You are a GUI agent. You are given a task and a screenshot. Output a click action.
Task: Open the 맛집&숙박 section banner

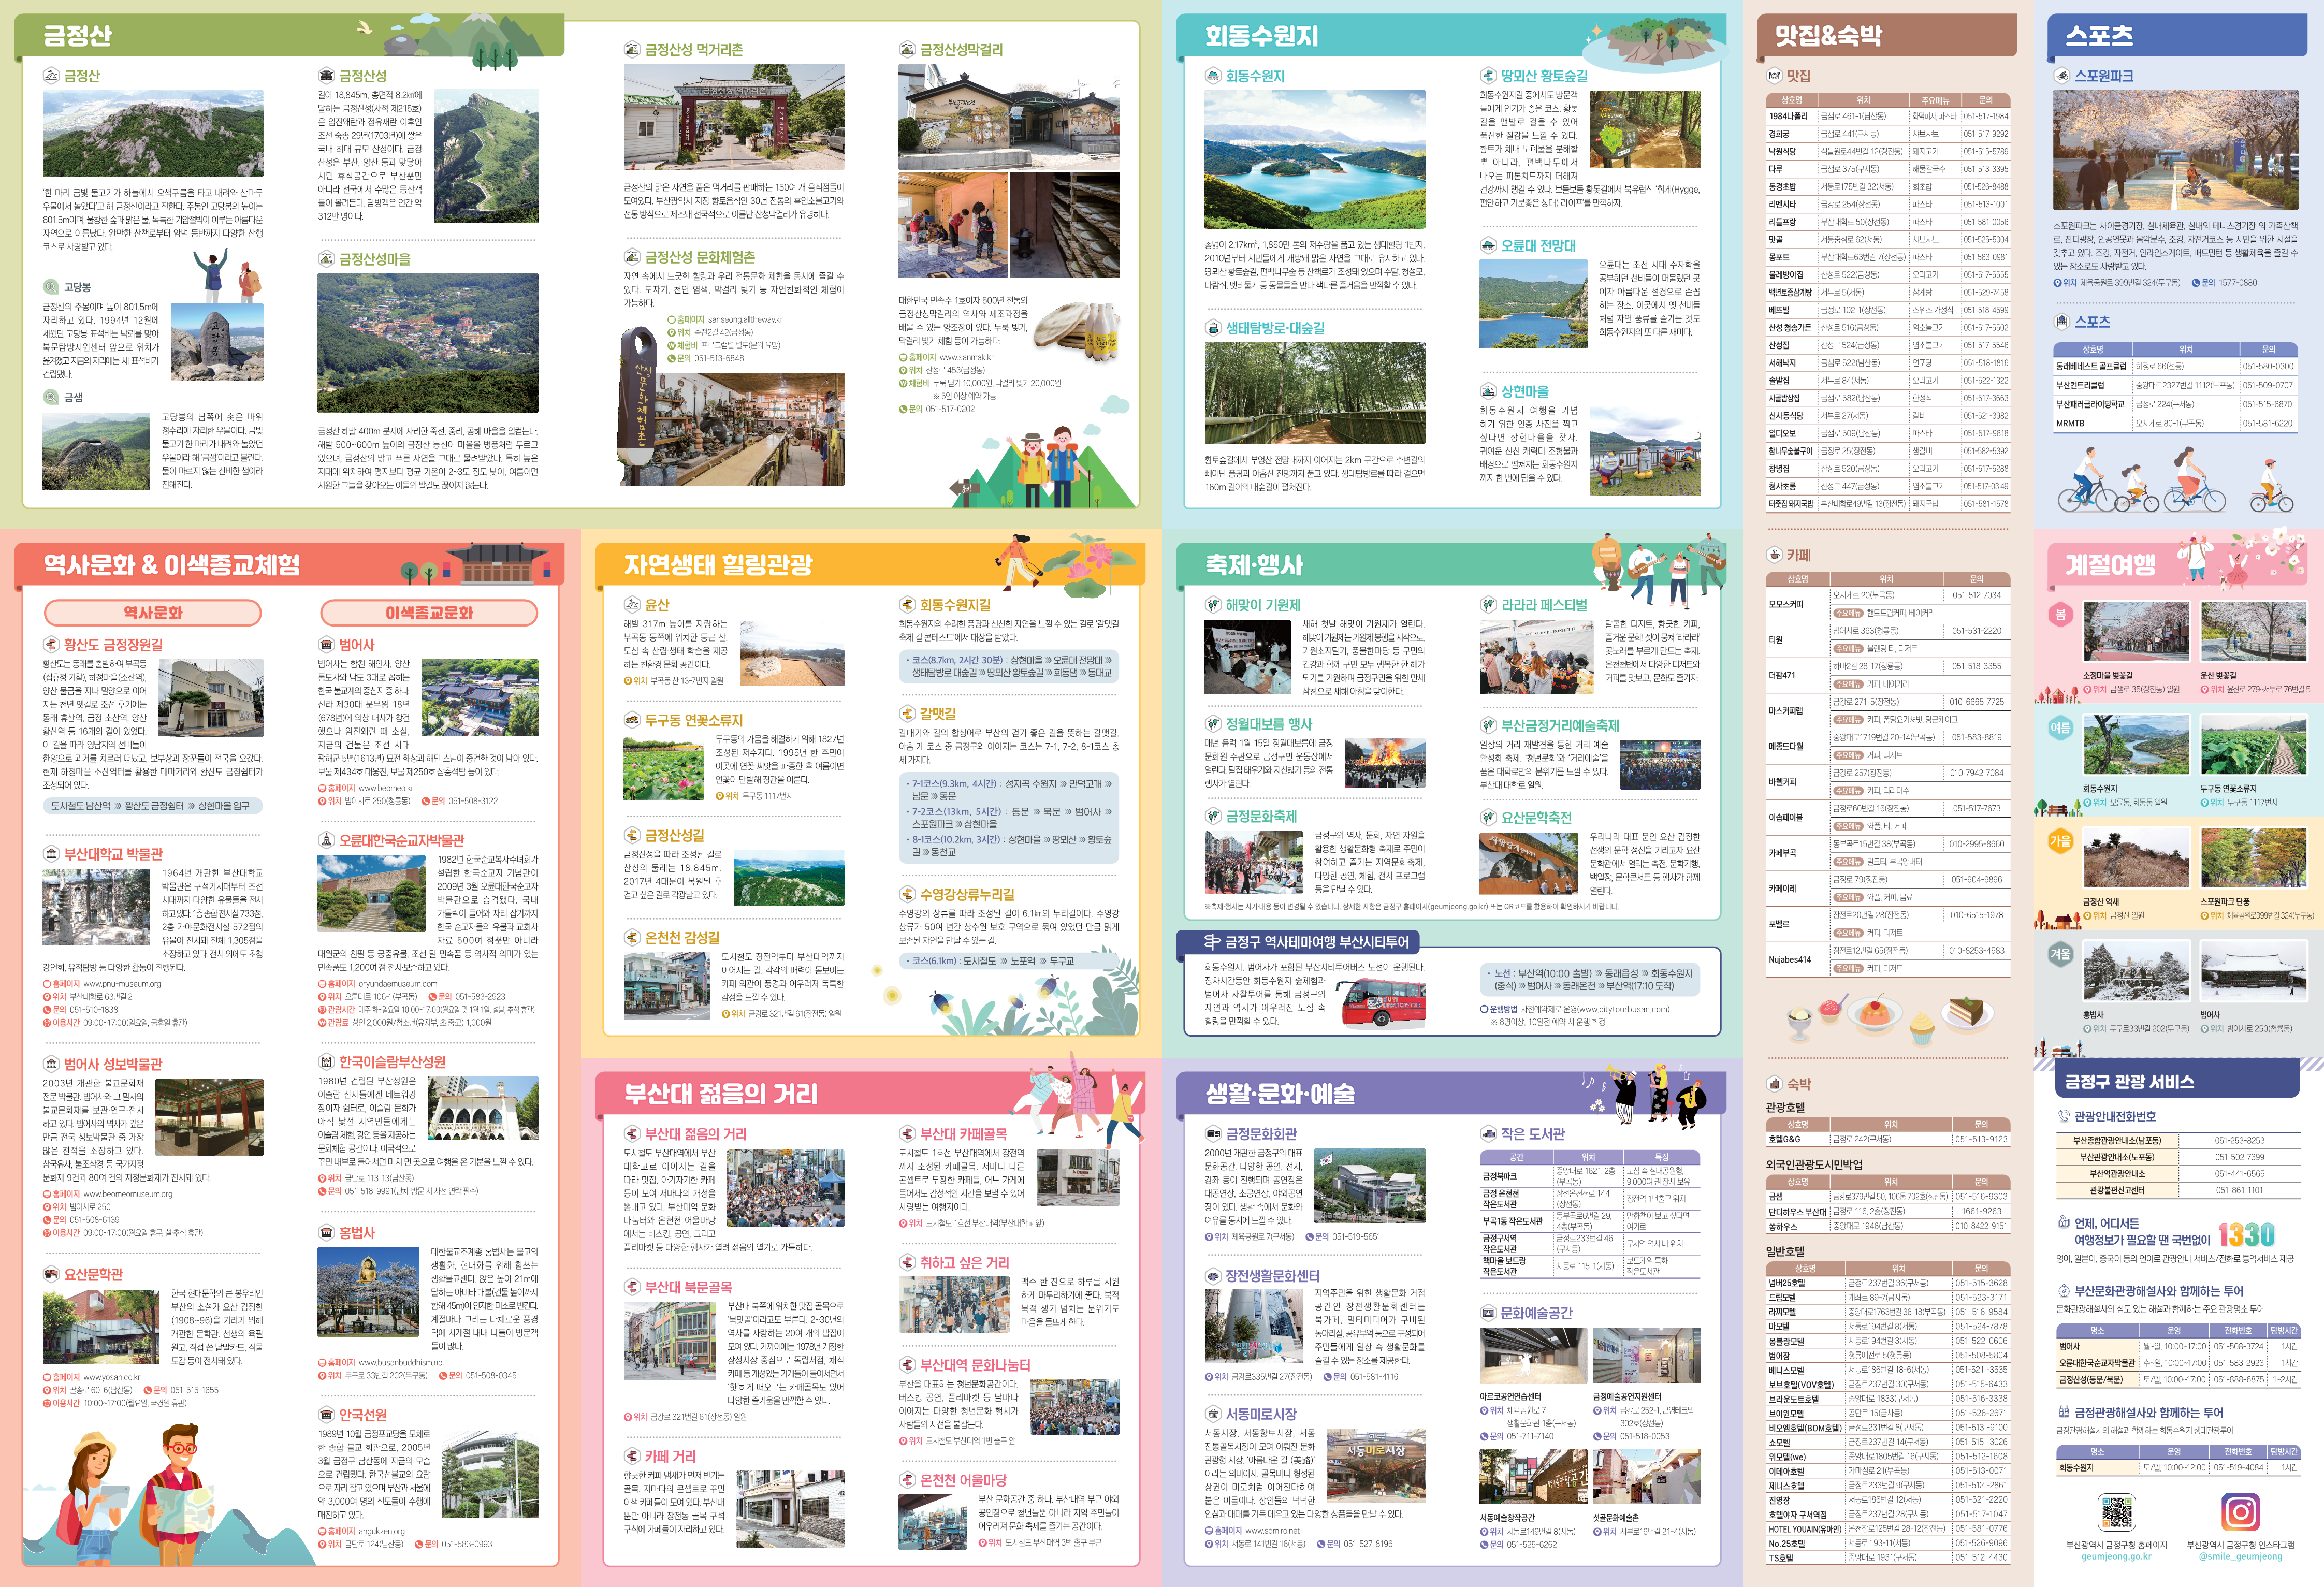click(1888, 36)
